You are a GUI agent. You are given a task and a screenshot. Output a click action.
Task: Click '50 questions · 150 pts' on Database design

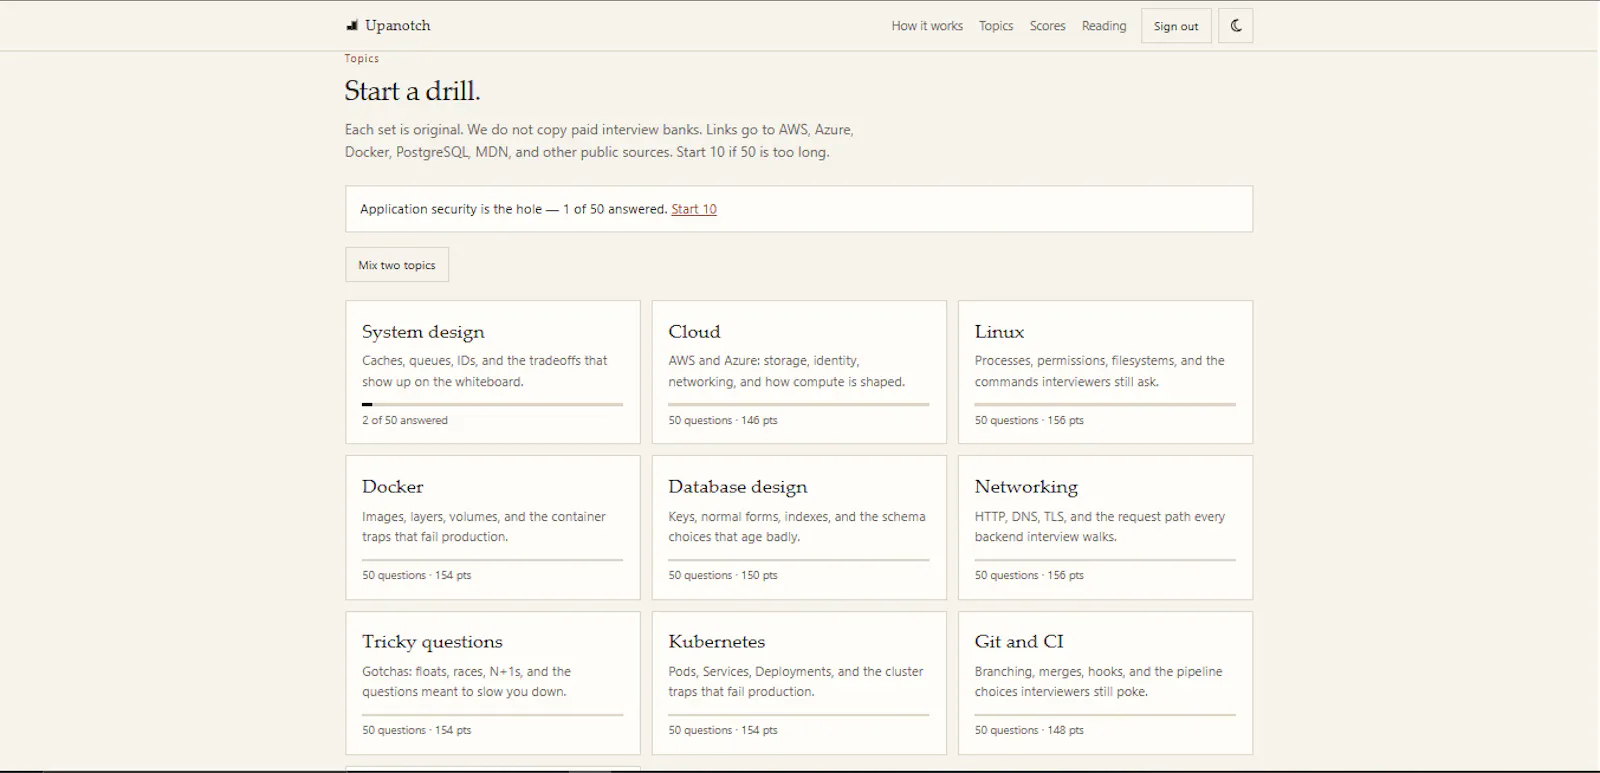(723, 575)
